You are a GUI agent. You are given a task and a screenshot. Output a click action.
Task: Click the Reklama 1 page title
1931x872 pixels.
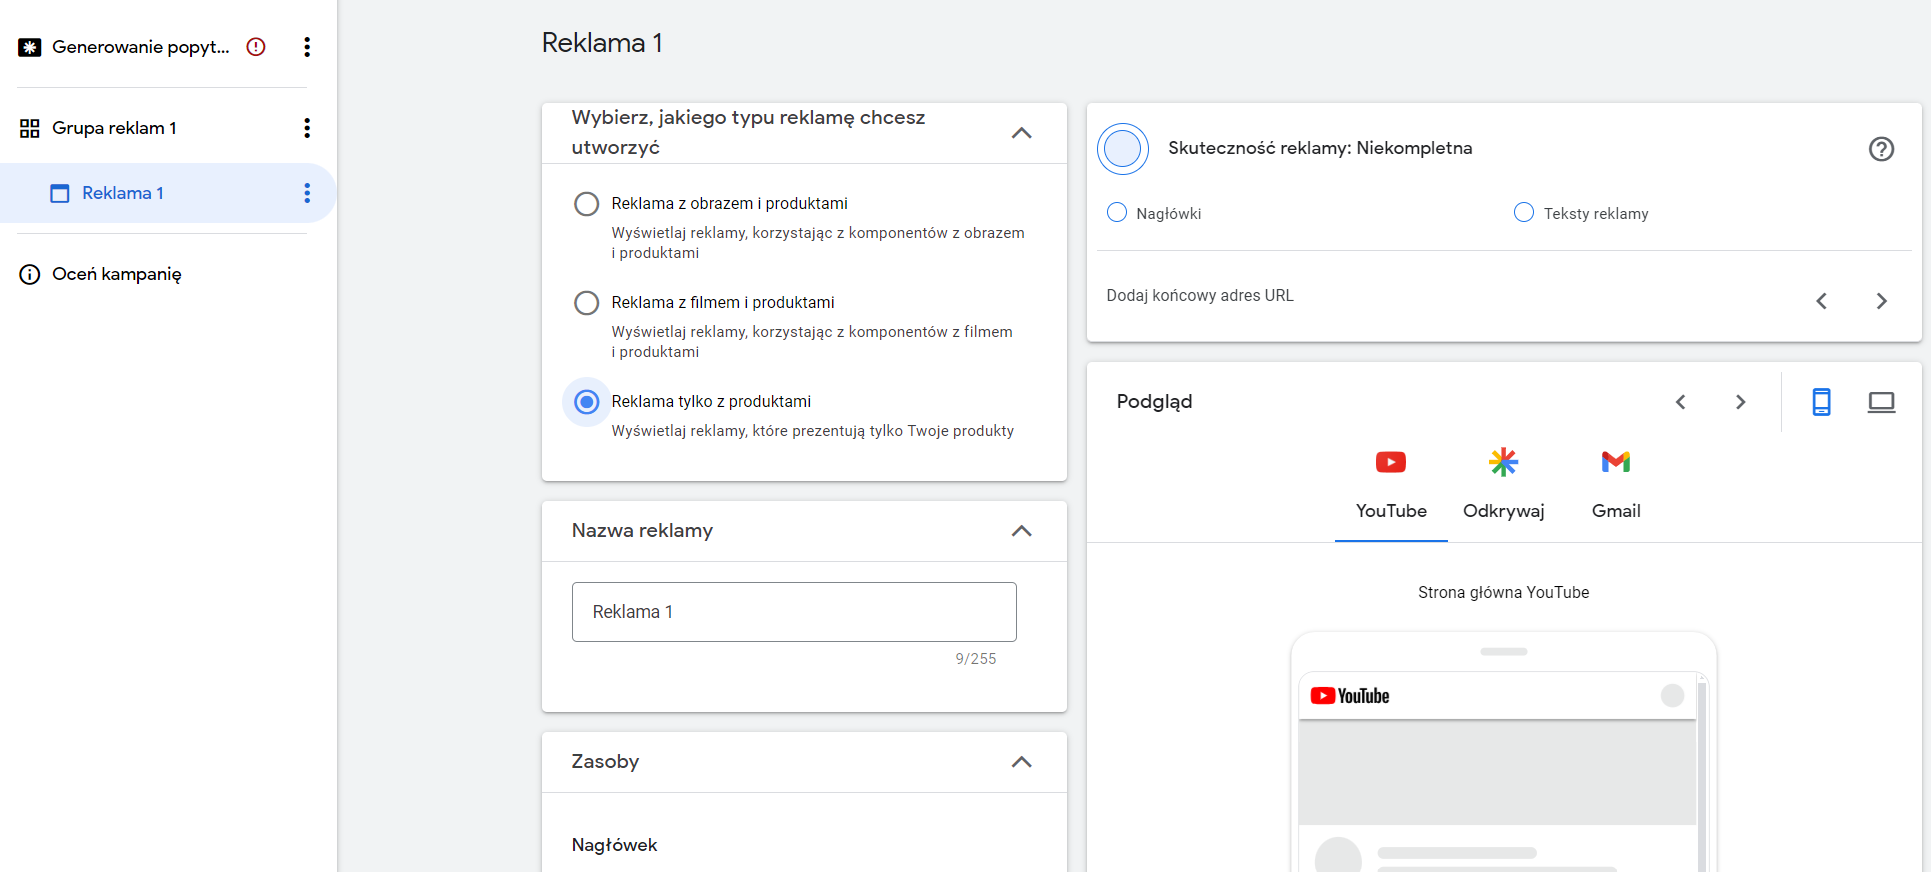tap(602, 43)
